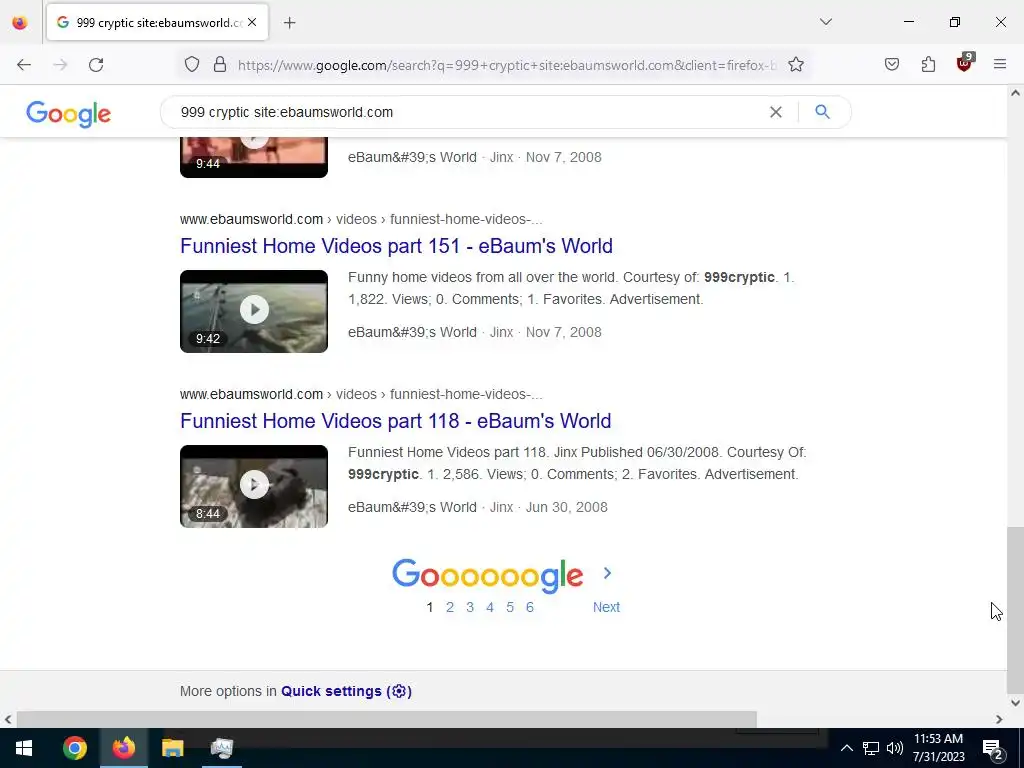Go to results page 2
This screenshot has width=1024, height=768.
coord(450,607)
